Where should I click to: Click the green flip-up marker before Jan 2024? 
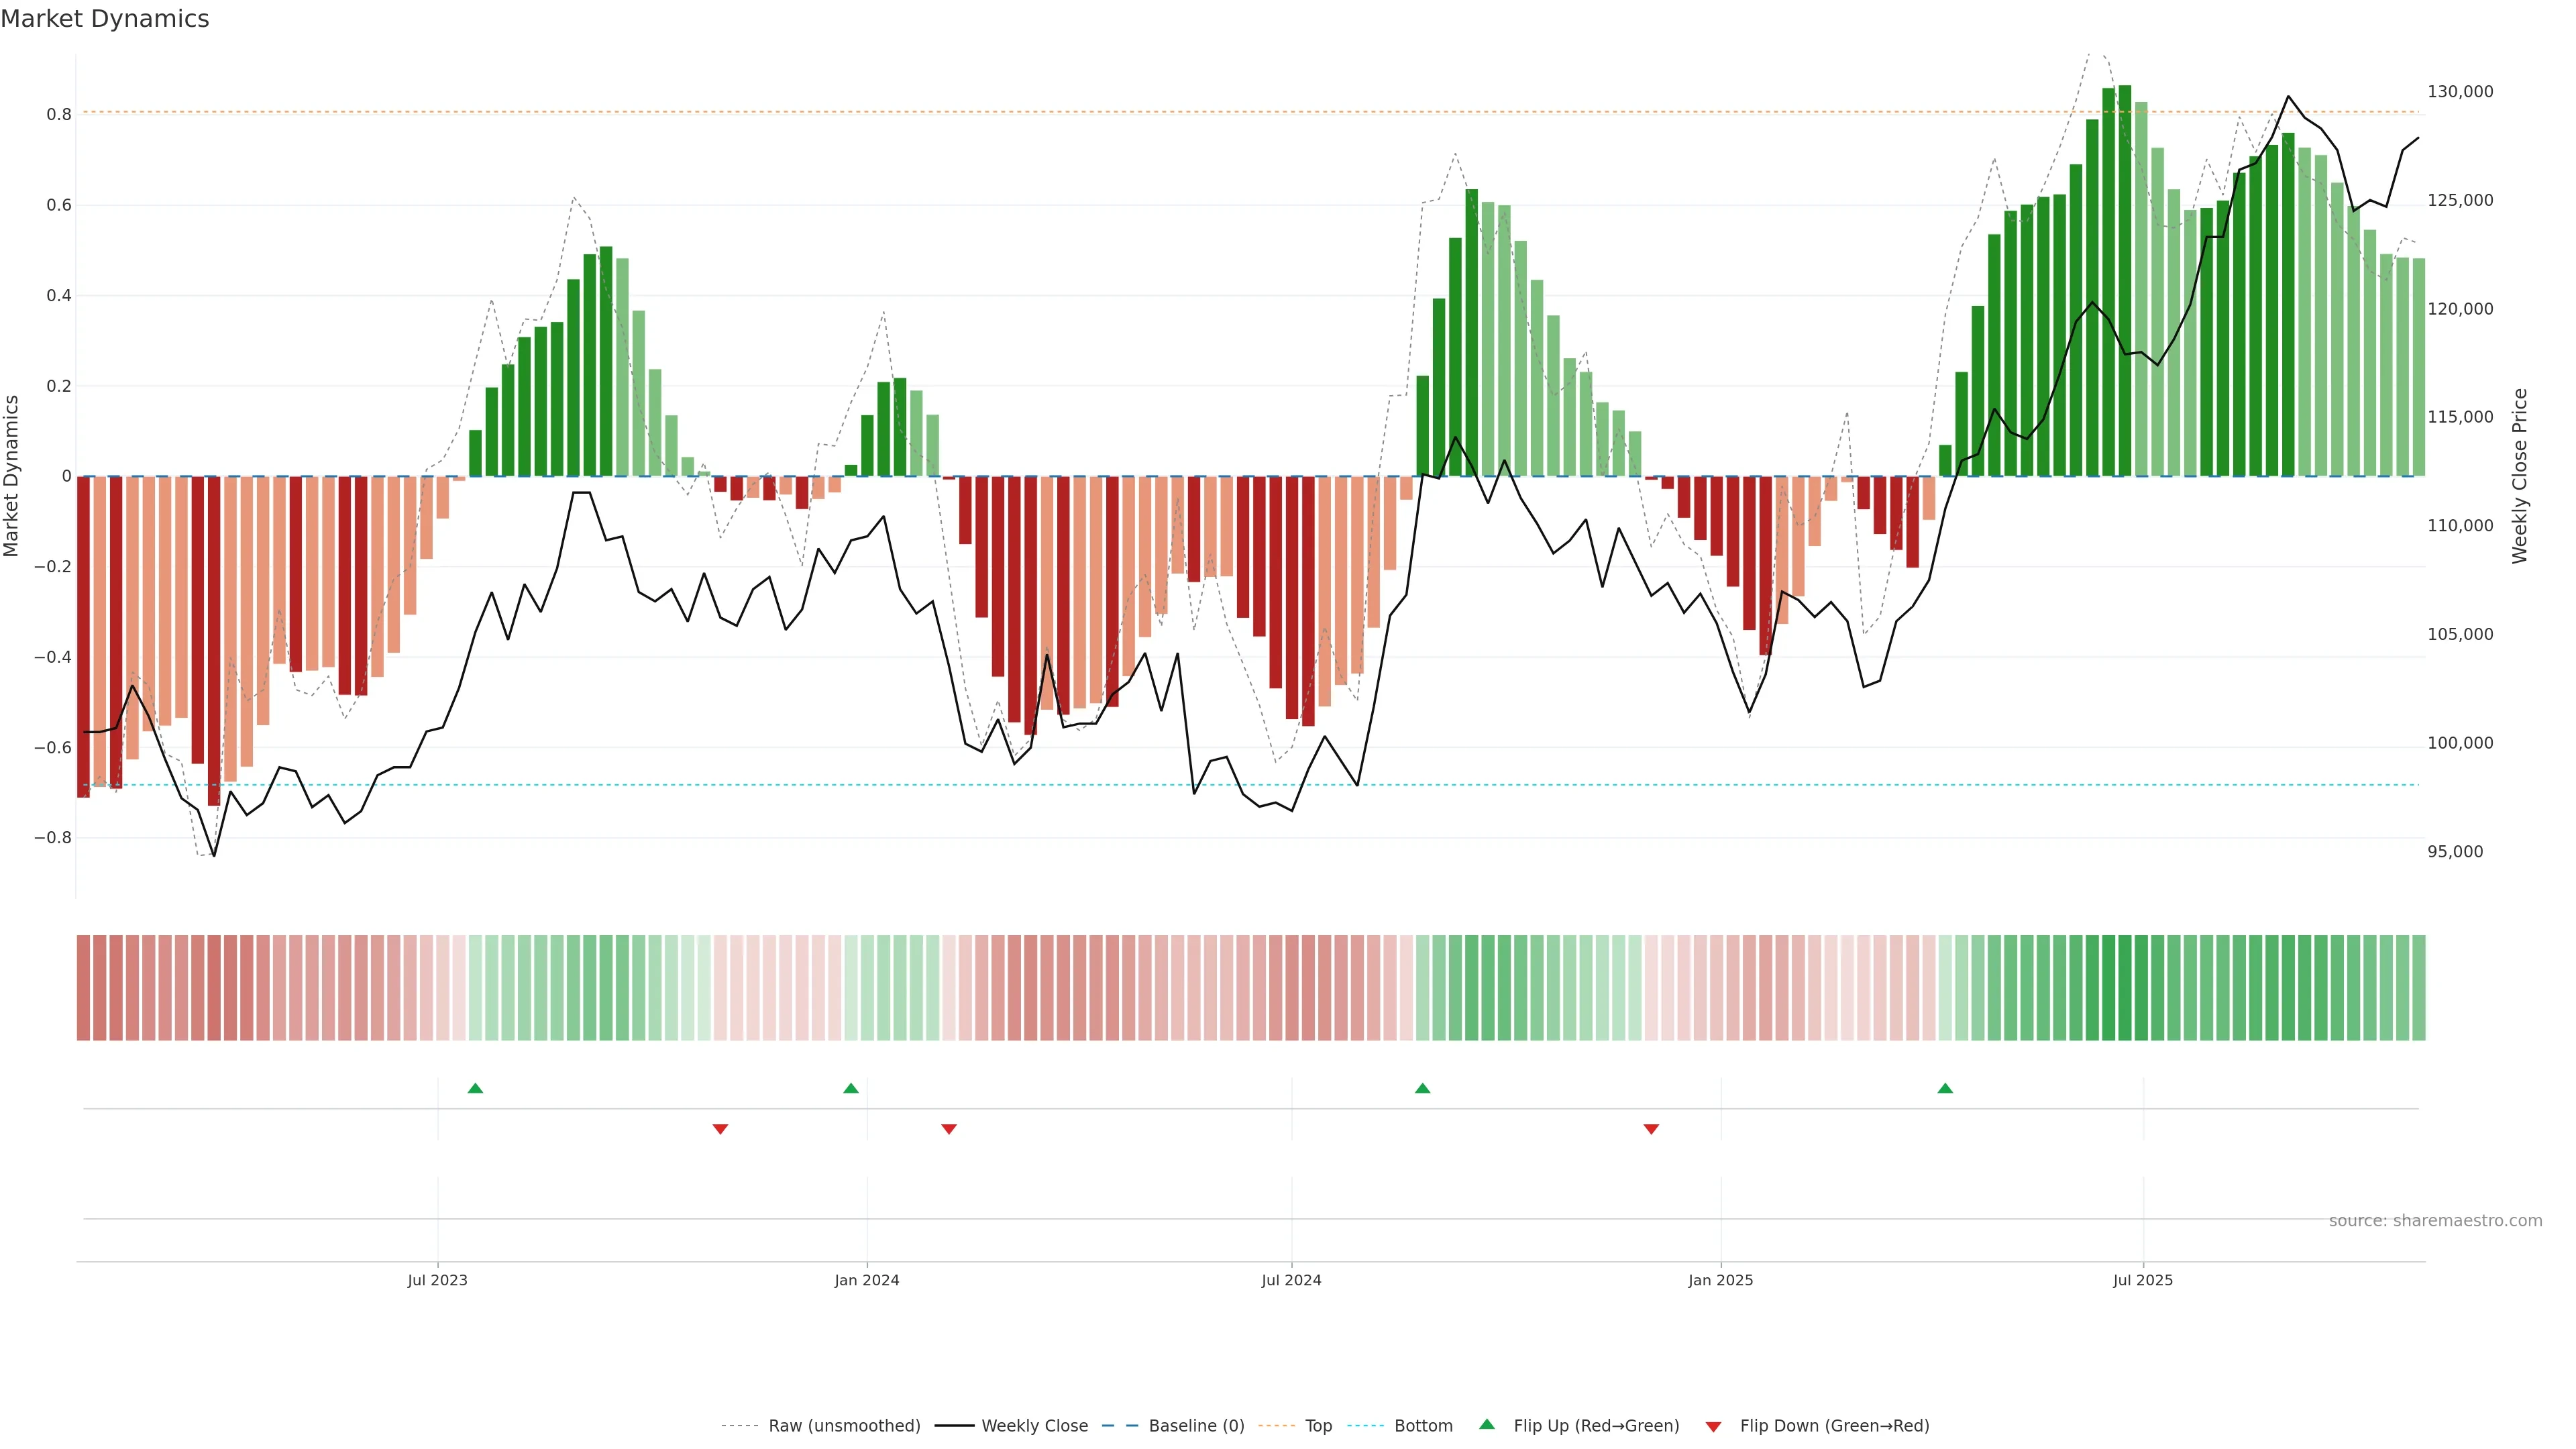click(x=850, y=1088)
